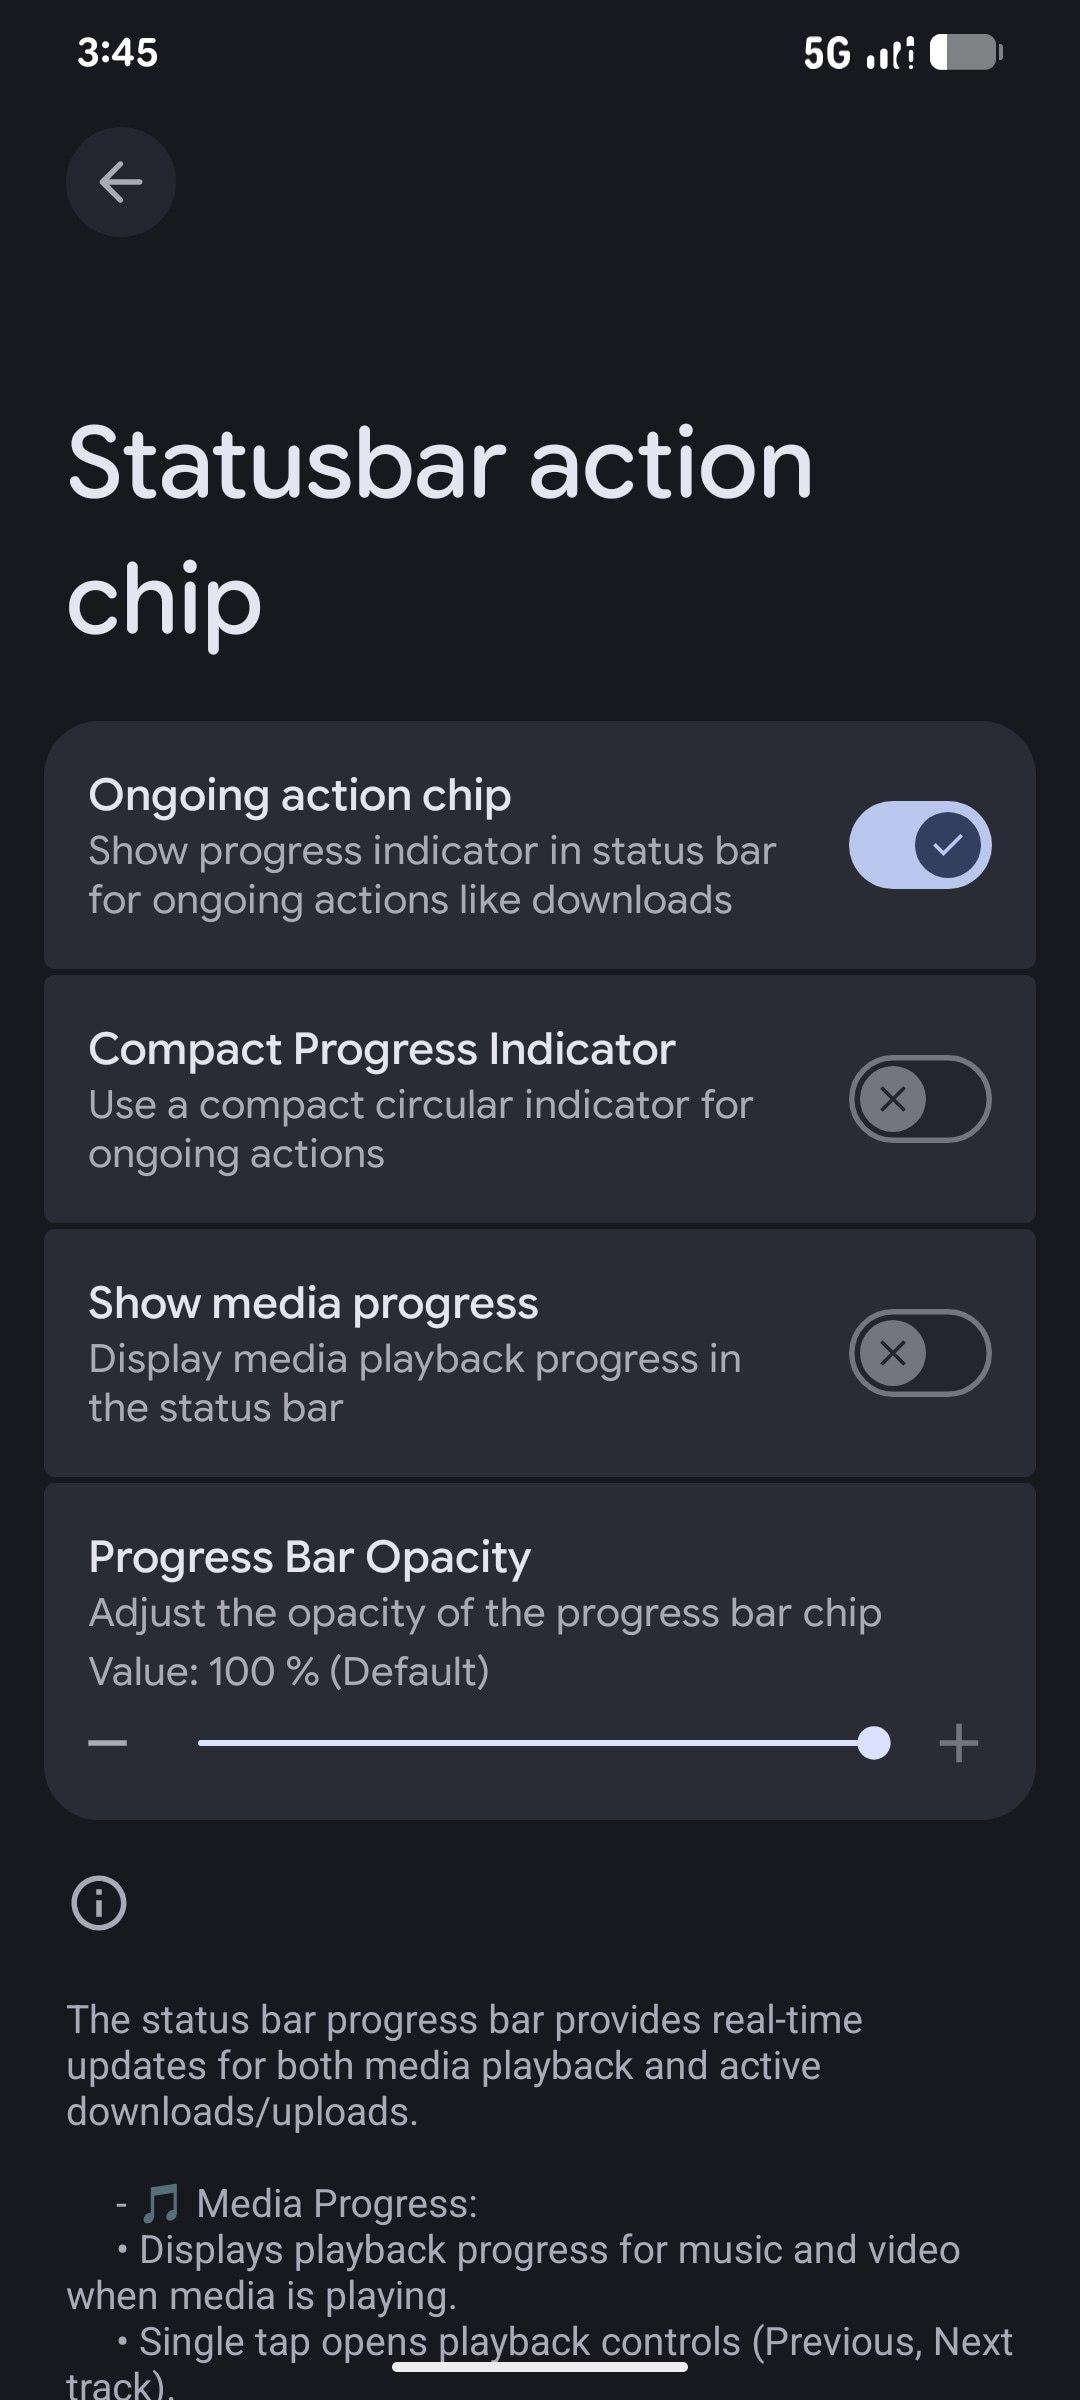
Task: Tap the bottom navigation gesture handle
Action: [x=540, y=2367]
